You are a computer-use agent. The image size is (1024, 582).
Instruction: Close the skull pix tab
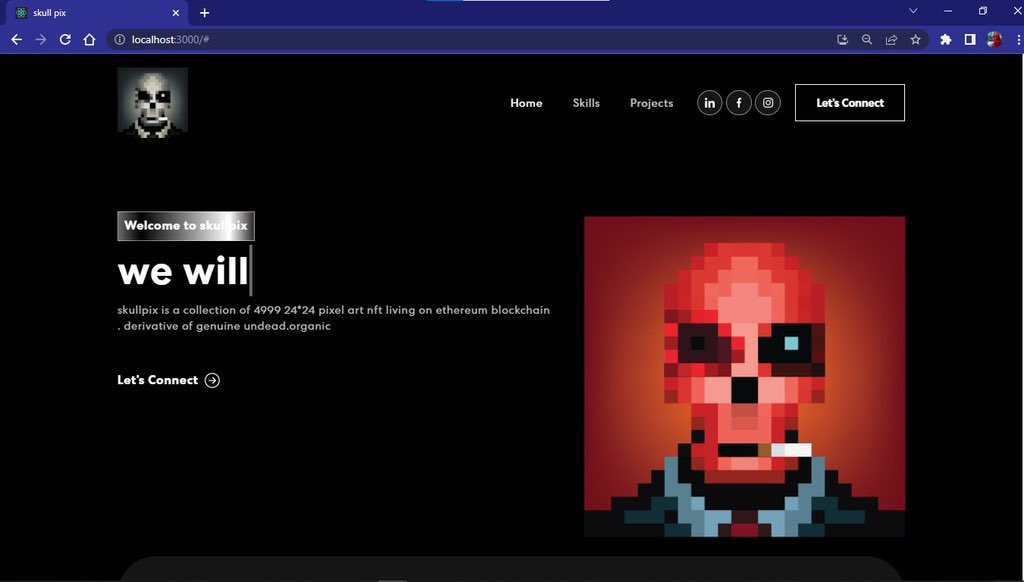coord(176,13)
